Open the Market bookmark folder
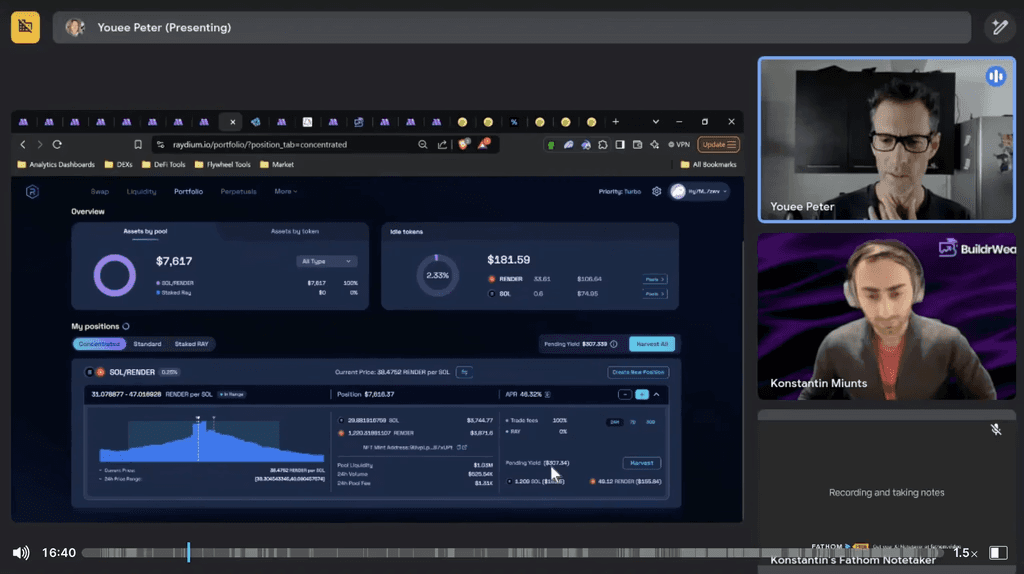 [277, 165]
